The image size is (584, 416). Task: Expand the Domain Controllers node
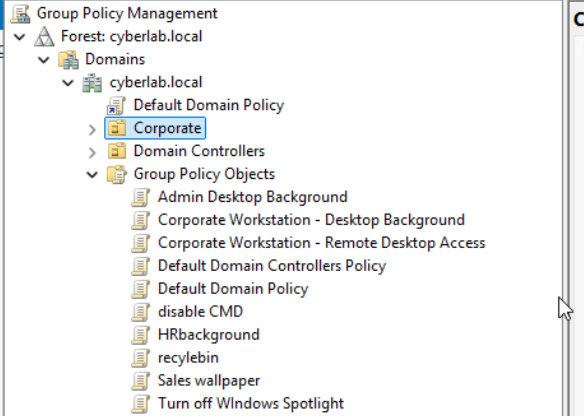pyautogui.click(x=92, y=152)
